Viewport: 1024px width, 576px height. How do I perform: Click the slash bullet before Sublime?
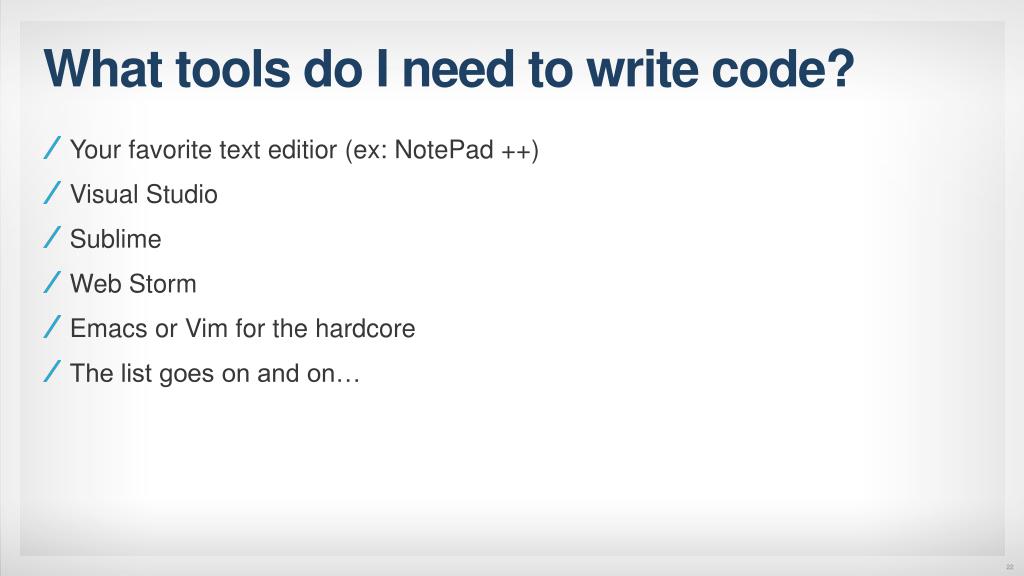click(52, 237)
